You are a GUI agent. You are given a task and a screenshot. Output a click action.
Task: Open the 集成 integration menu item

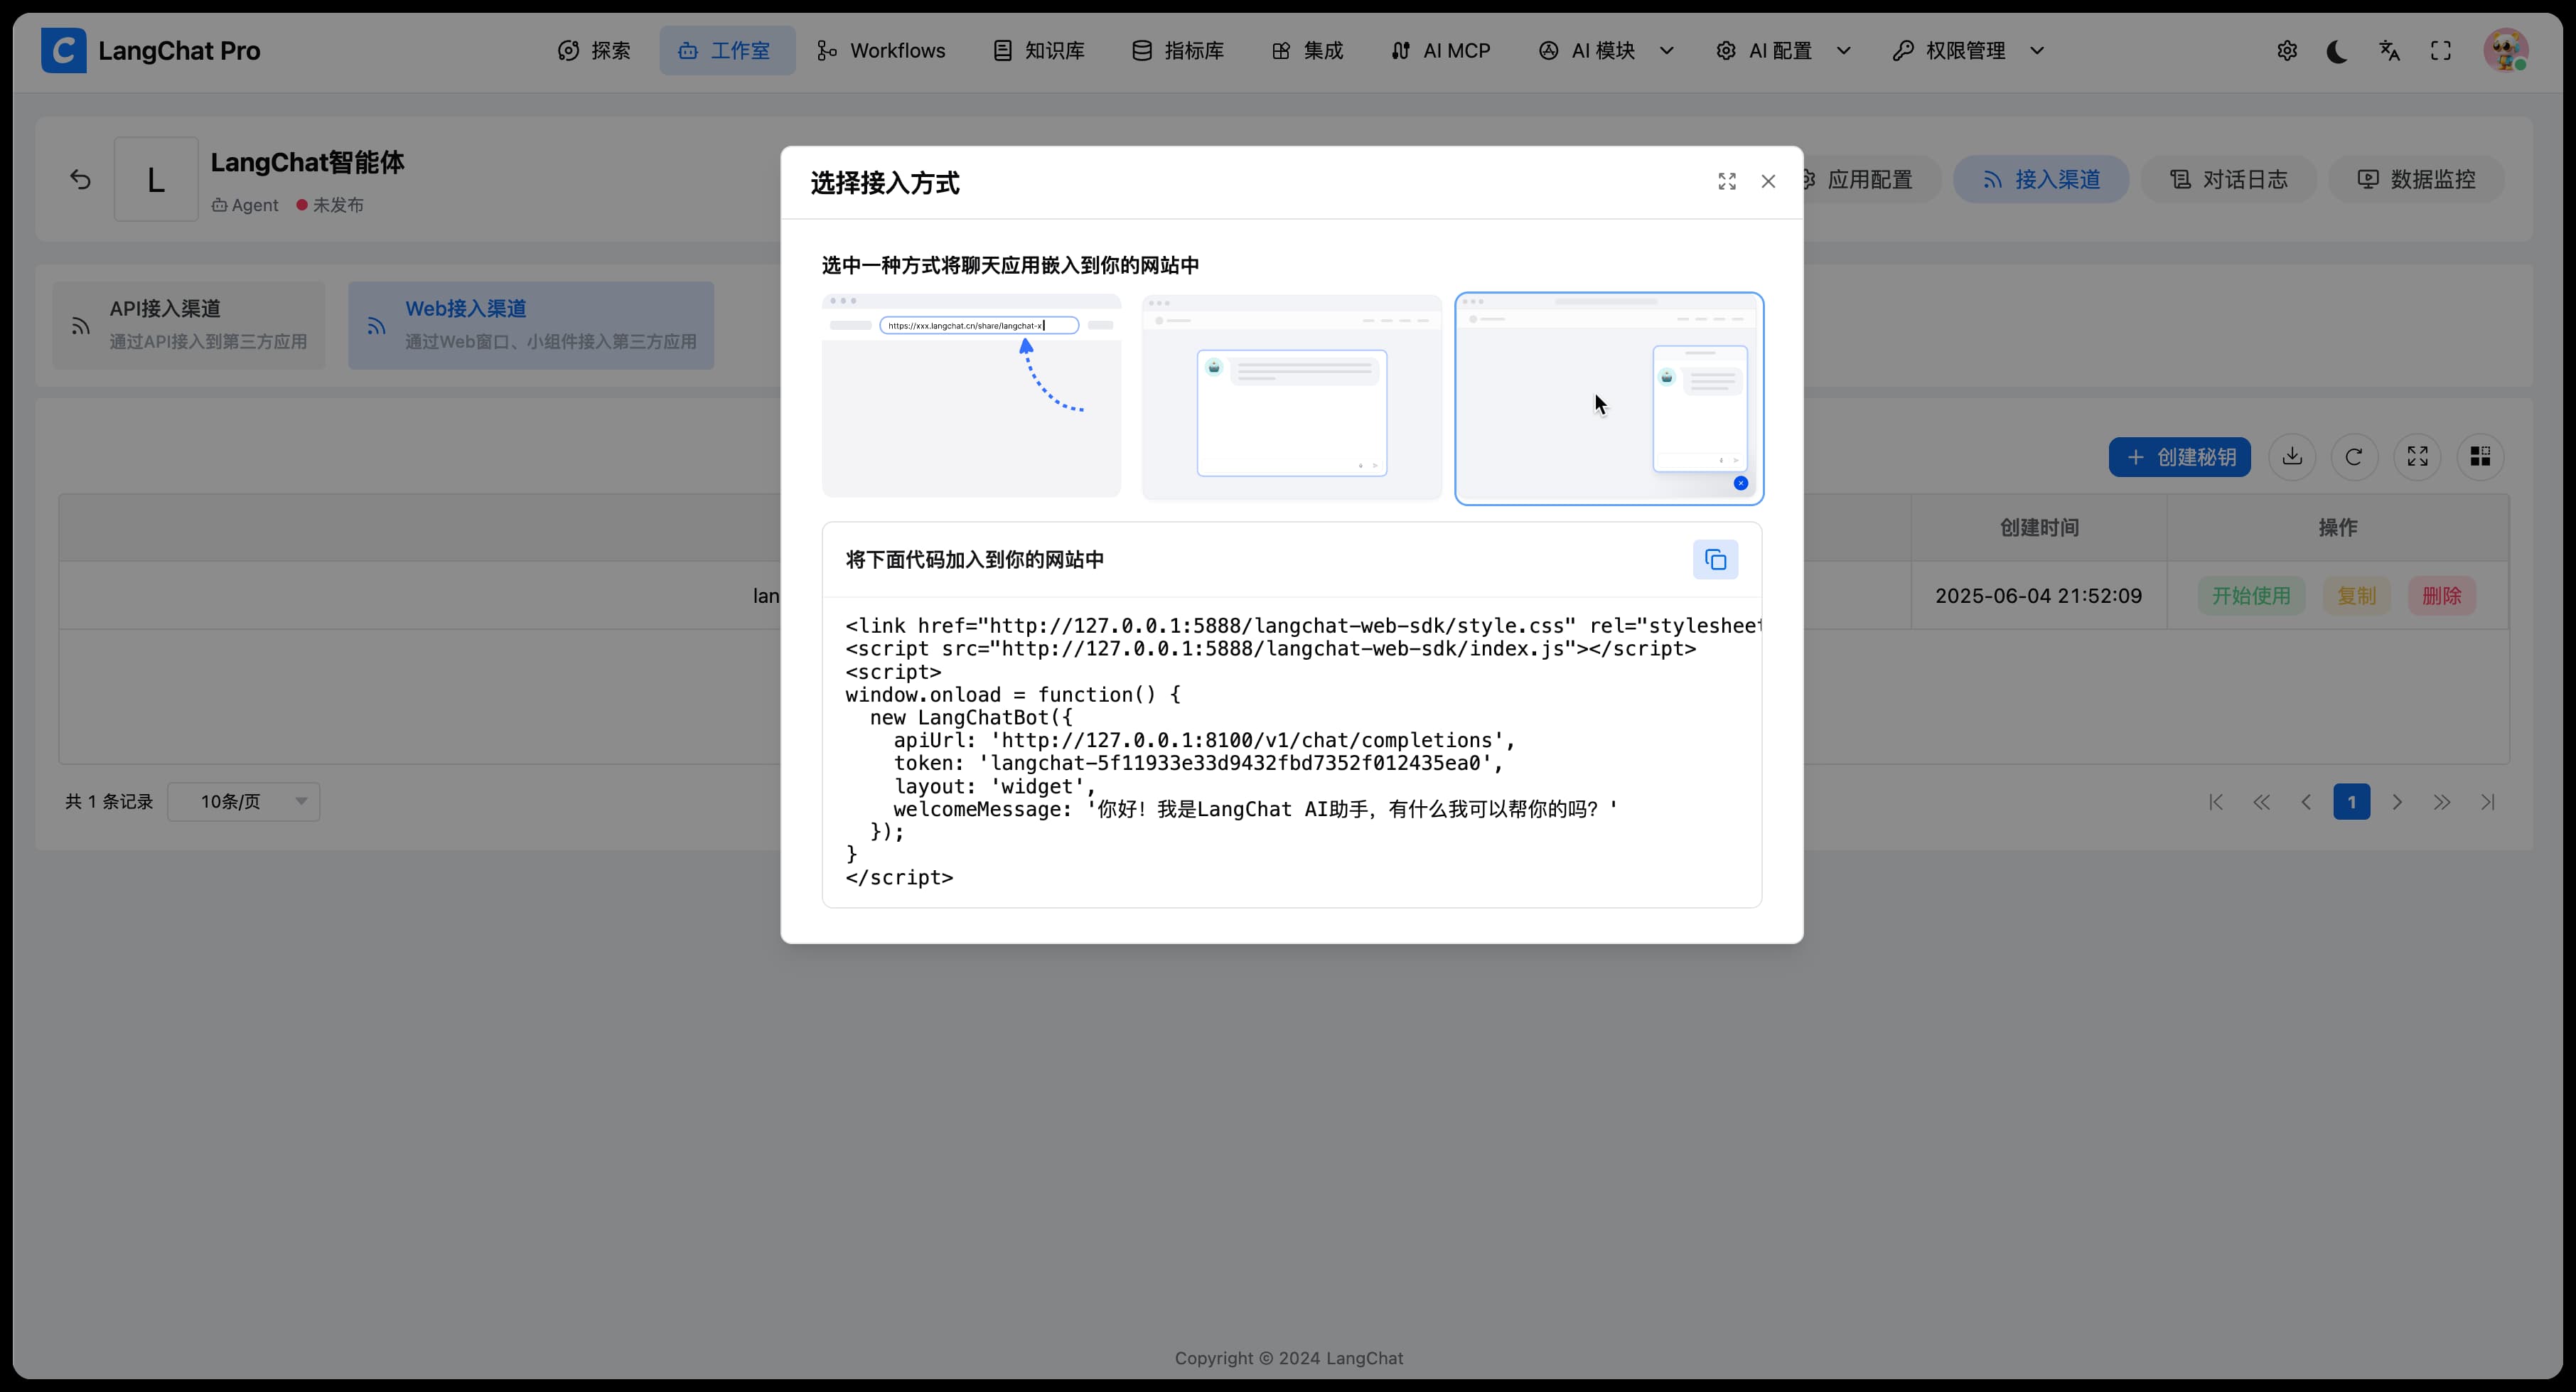[1307, 50]
